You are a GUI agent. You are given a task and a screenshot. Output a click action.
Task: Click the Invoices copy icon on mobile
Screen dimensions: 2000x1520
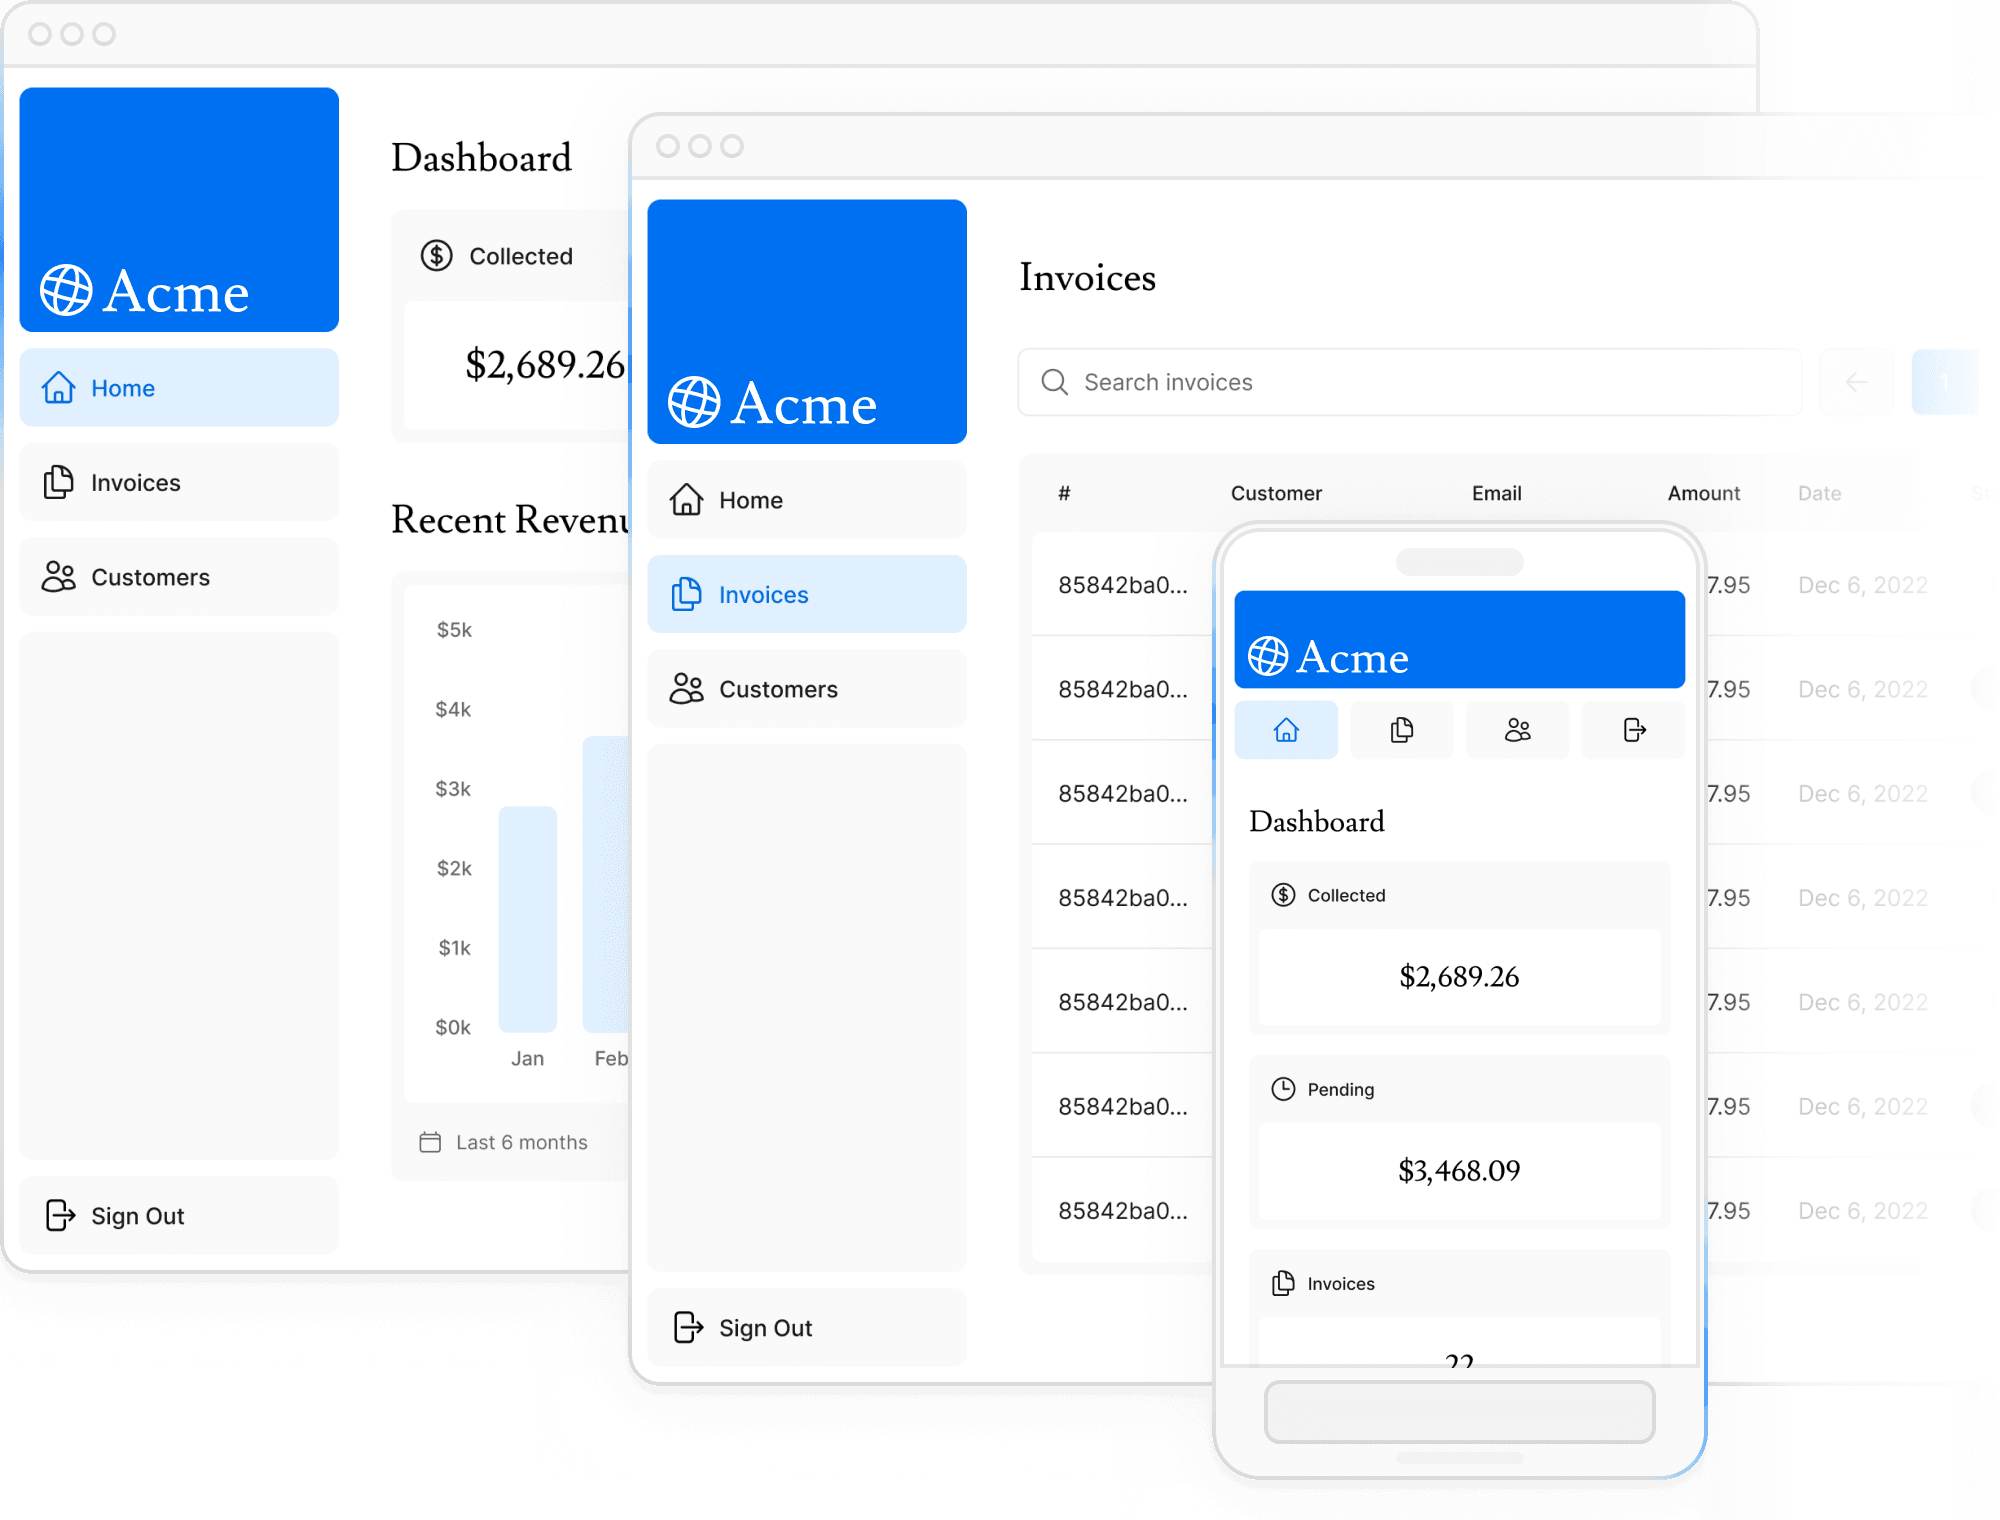coord(1401,731)
